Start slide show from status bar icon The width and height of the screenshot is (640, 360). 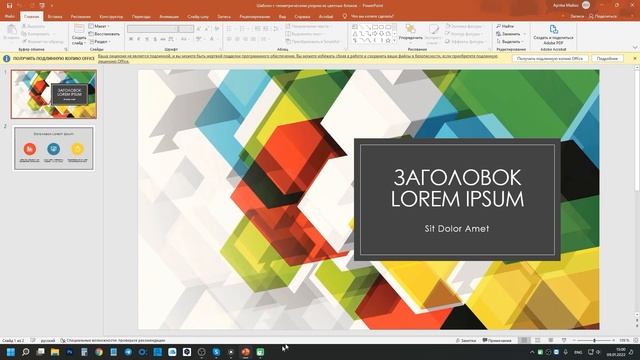point(564,340)
